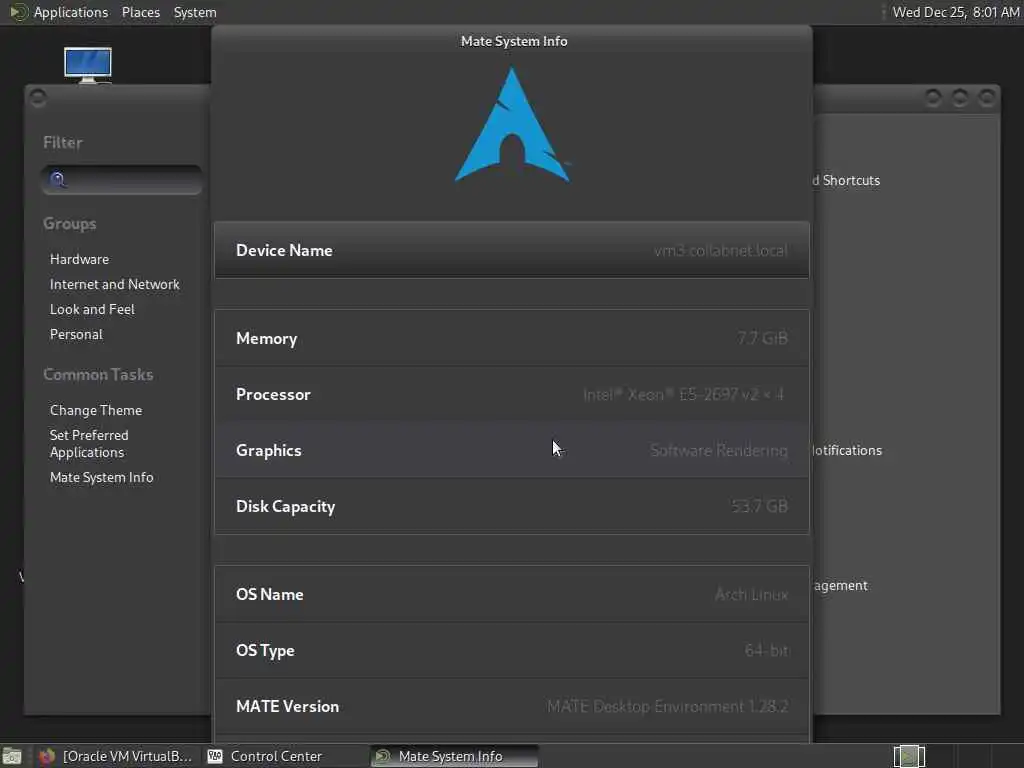Screen dimensions: 1024x768
Task: Click the Device Name row
Action: (x=512, y=250)
